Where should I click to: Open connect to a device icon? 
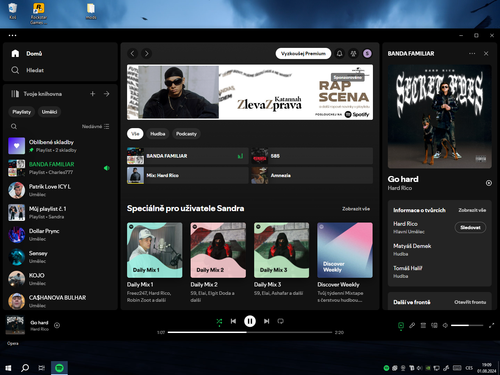tap(434, 325)
